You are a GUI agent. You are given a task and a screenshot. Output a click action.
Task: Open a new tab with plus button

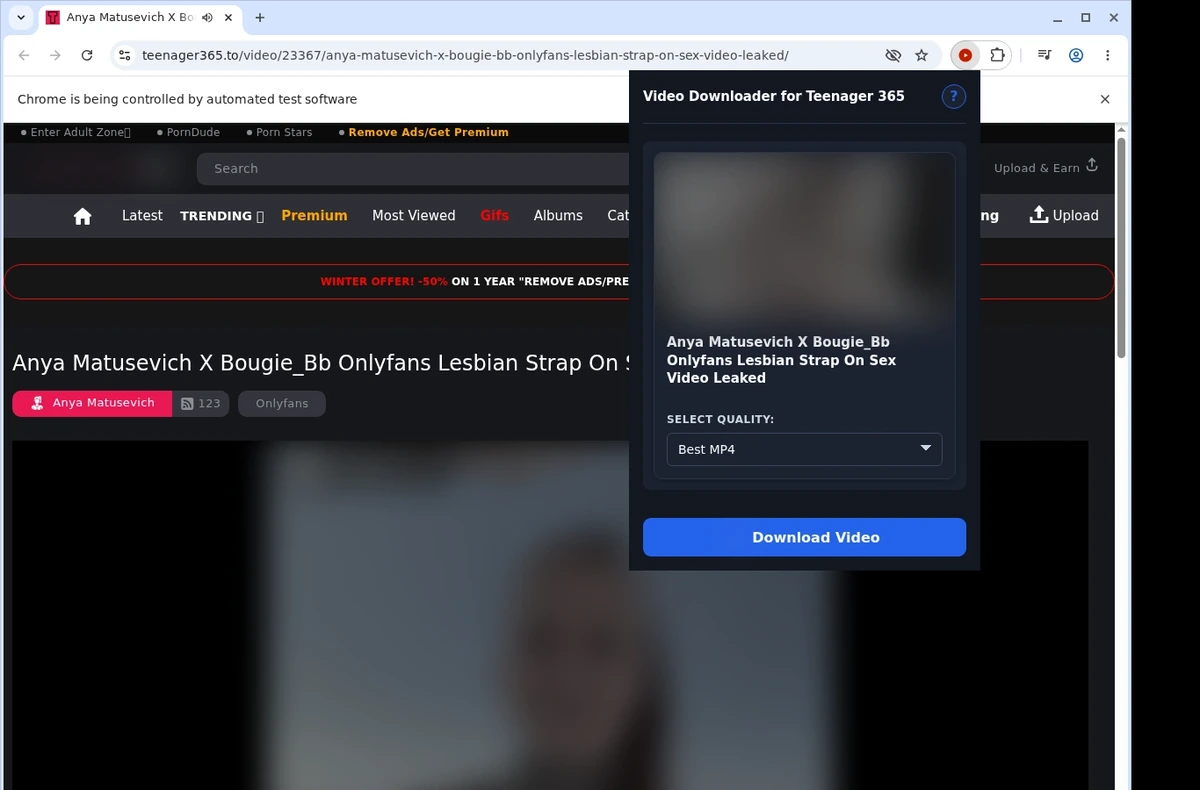click(x=260, y=18)
